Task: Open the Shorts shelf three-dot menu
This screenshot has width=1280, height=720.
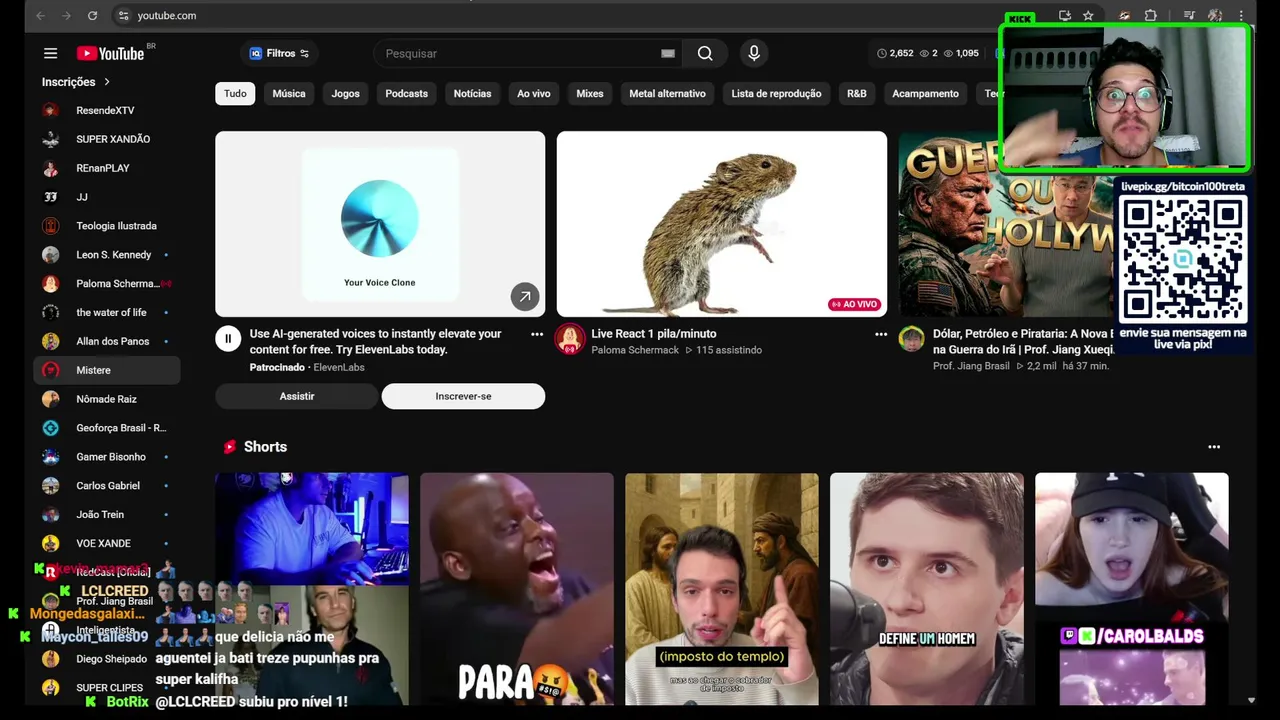Action: (x=1214, y=447)
